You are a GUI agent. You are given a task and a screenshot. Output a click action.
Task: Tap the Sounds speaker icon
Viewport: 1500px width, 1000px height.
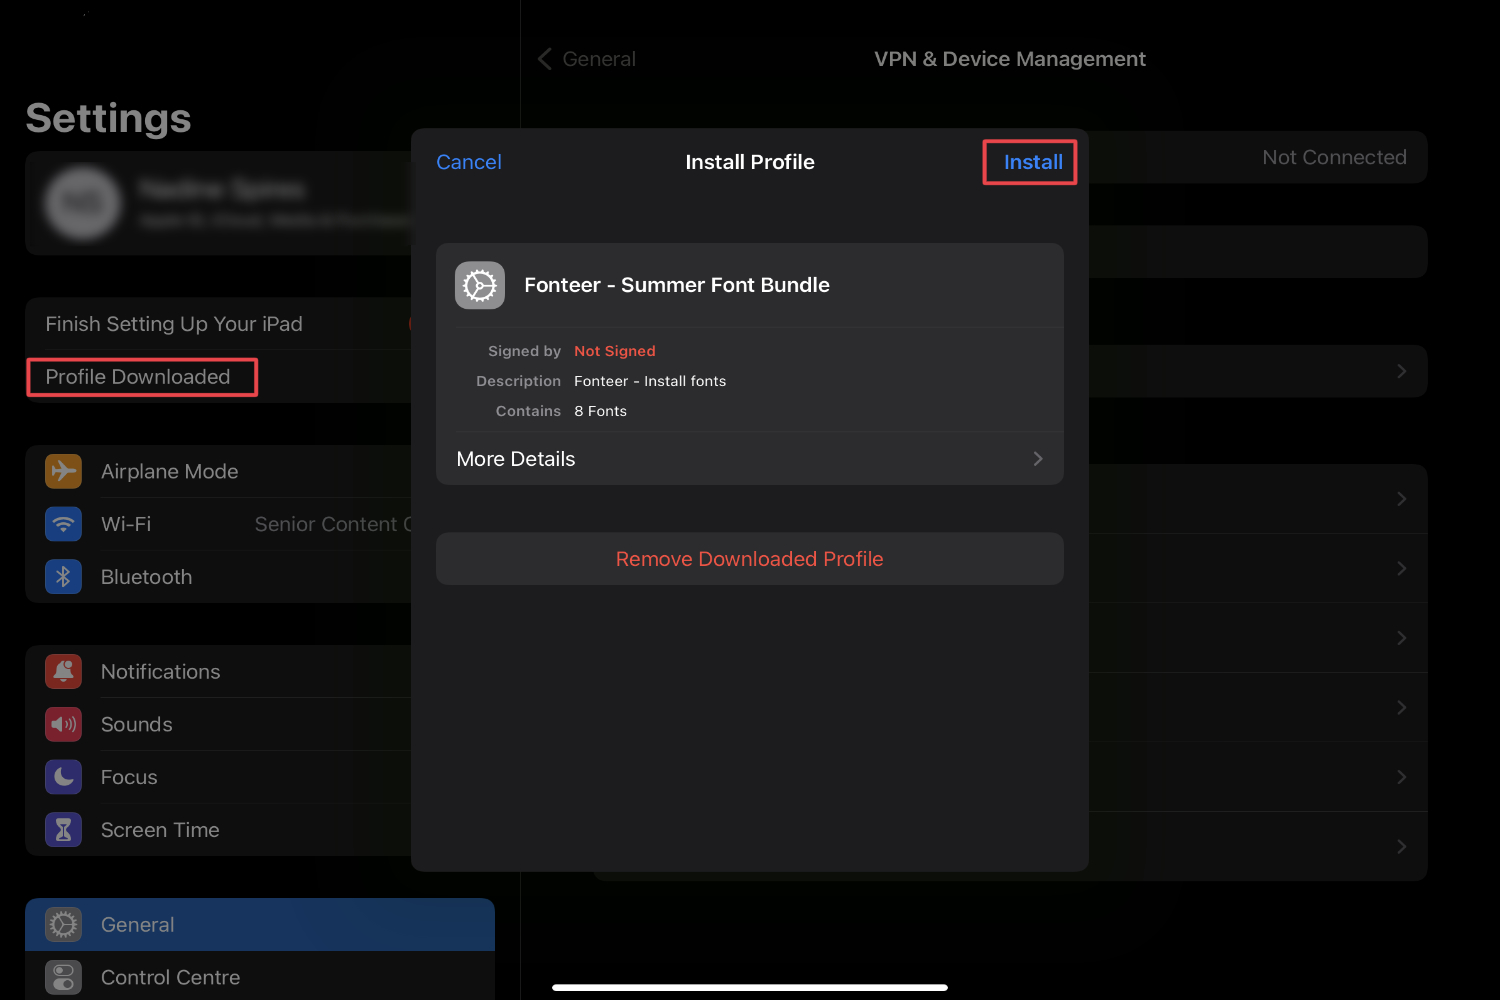coord(63,724)
